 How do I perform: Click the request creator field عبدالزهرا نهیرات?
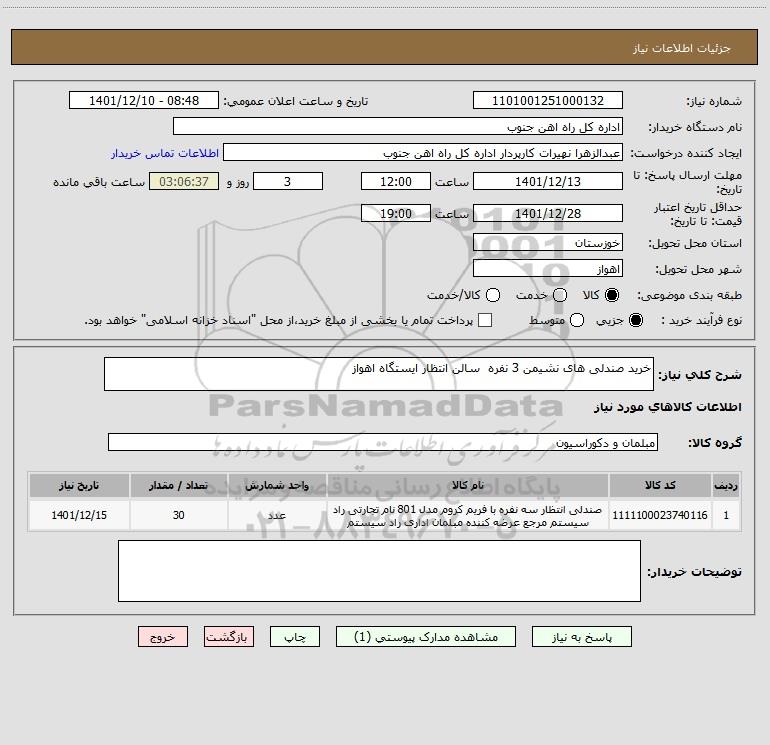coord(423,153)
